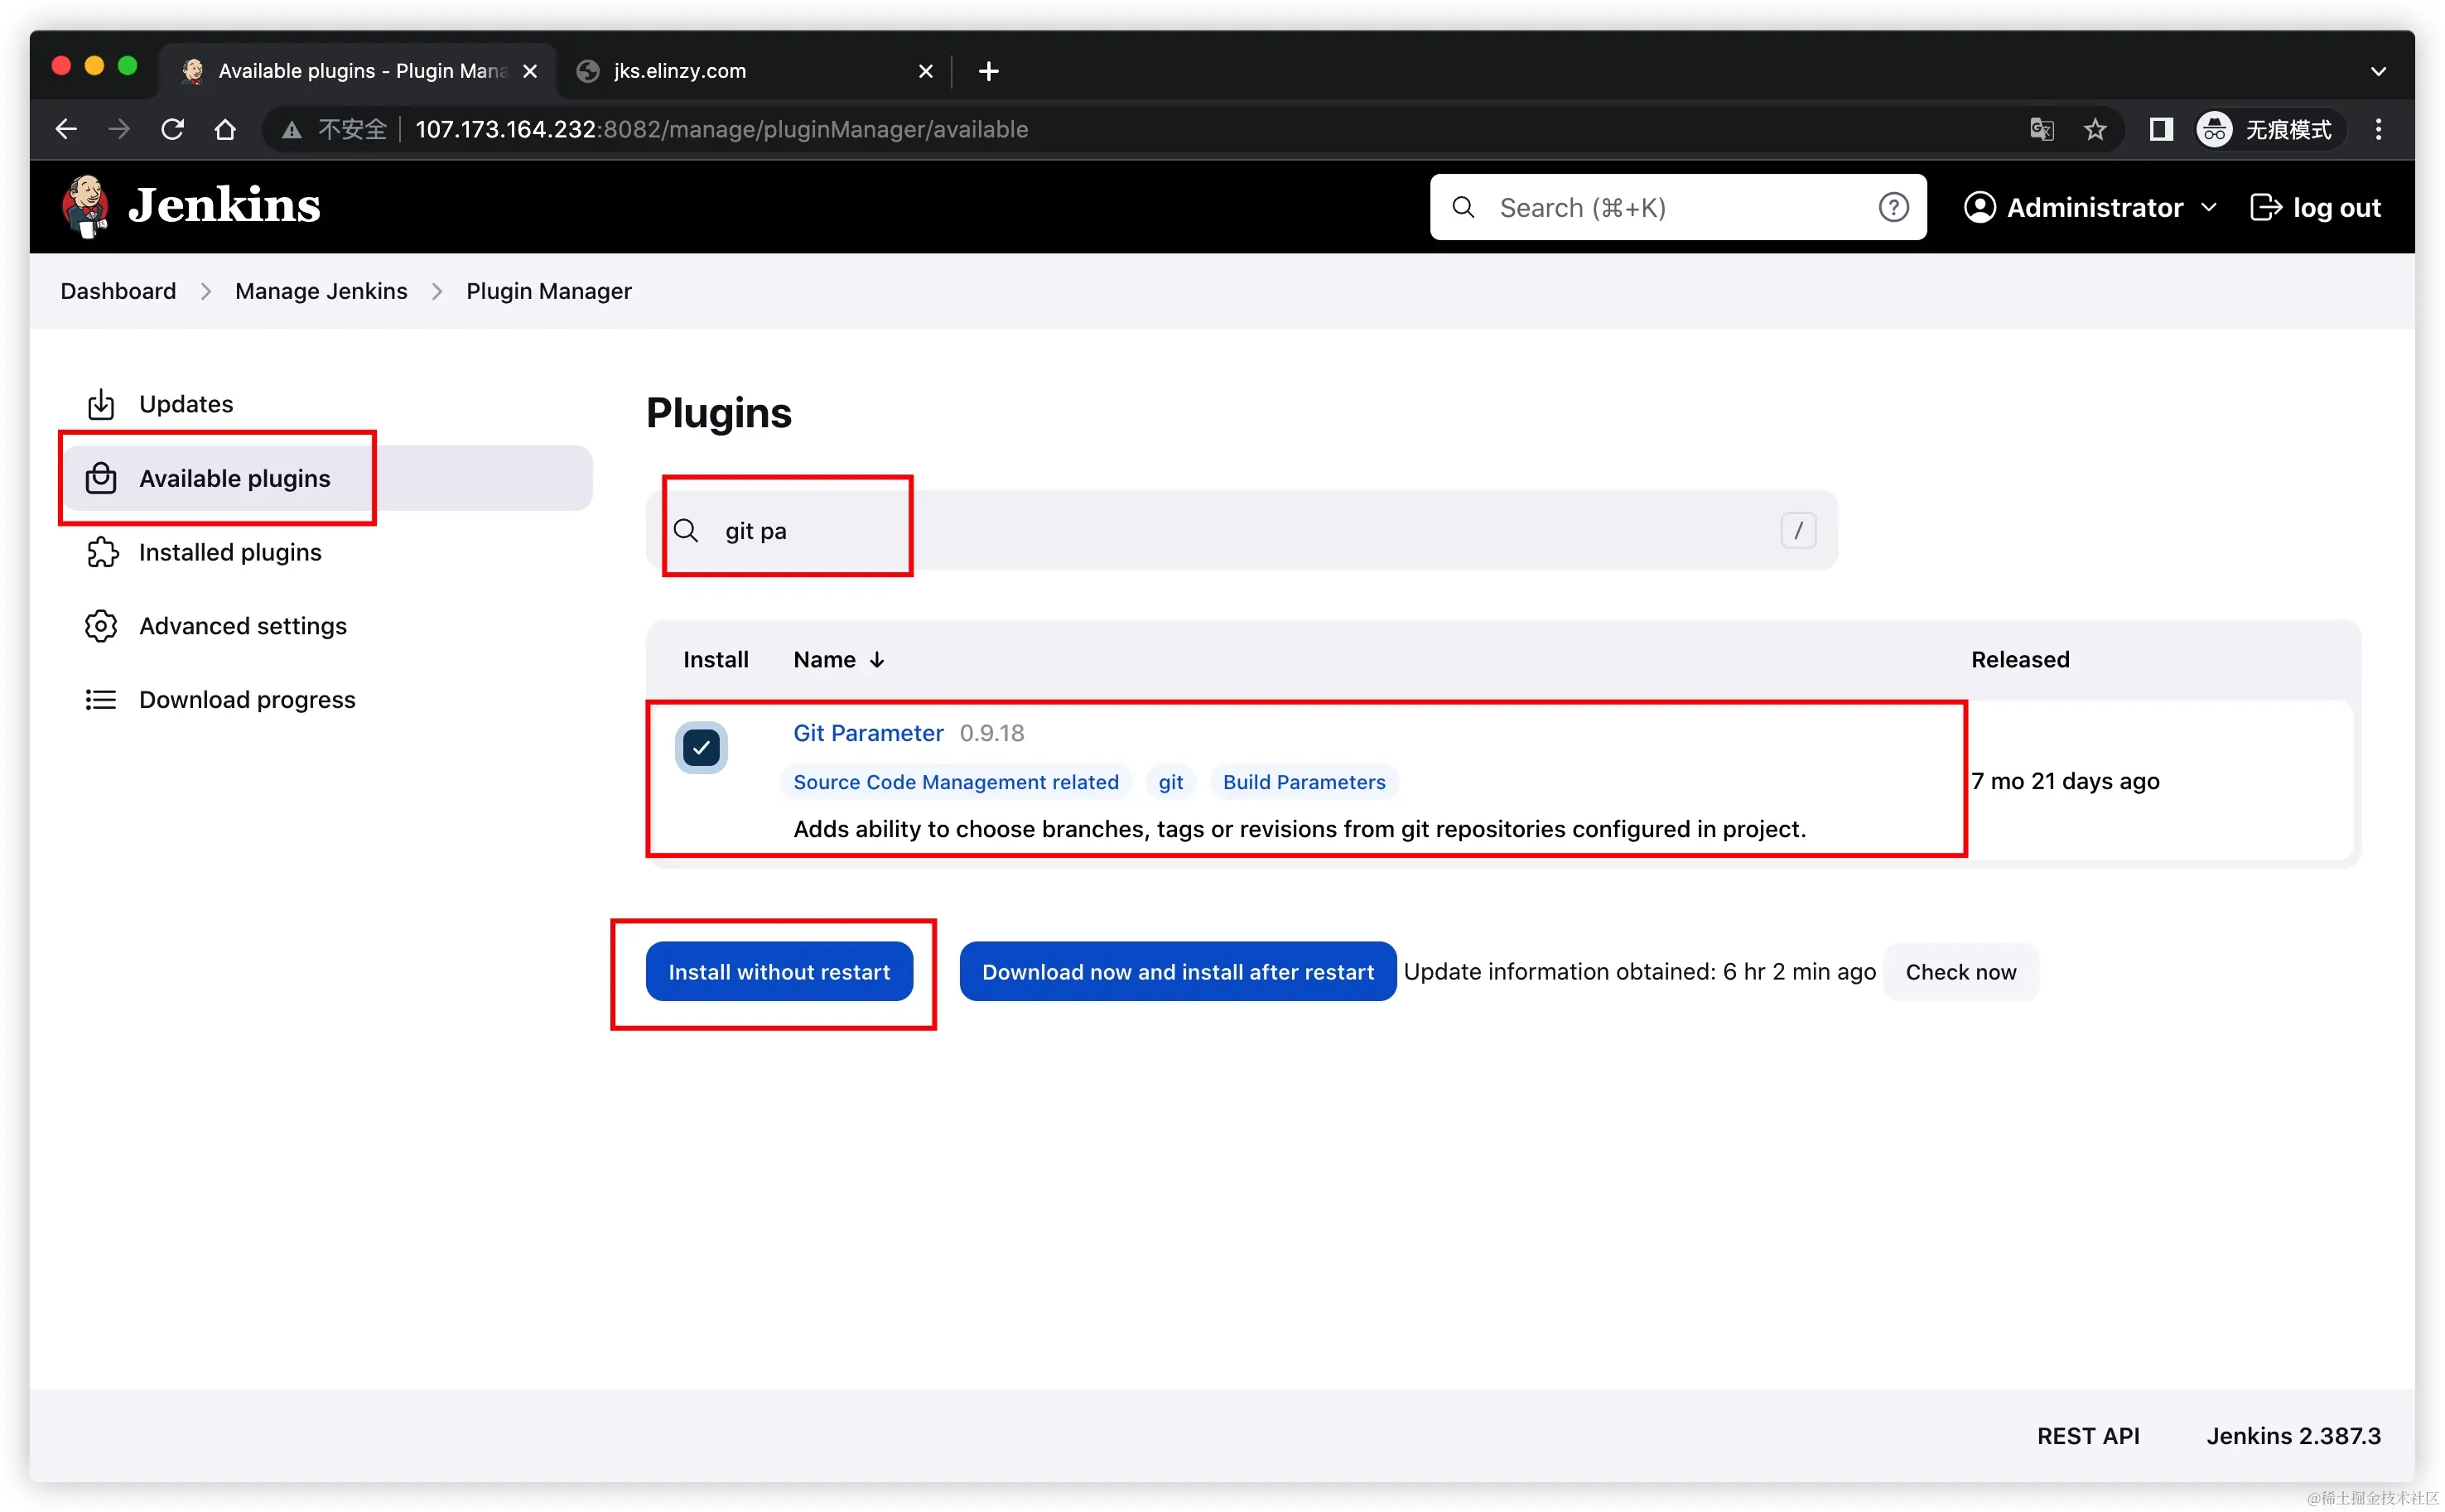Click the browser address bar URL
Image resolution: width=2445 pixels, height=1512 pixels.
point(721,129)
